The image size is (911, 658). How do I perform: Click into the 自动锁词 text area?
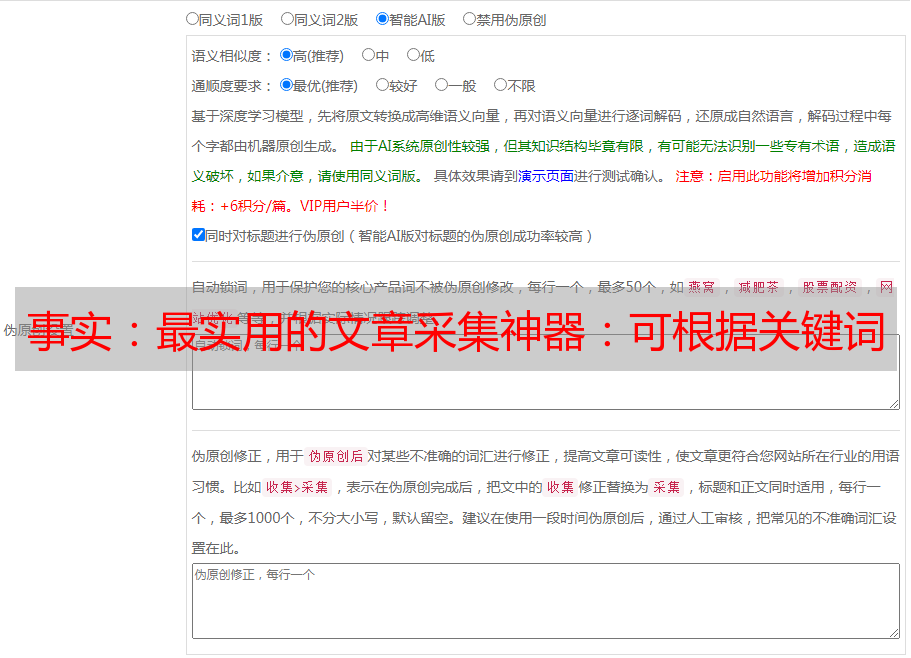(x=545, y=390)
